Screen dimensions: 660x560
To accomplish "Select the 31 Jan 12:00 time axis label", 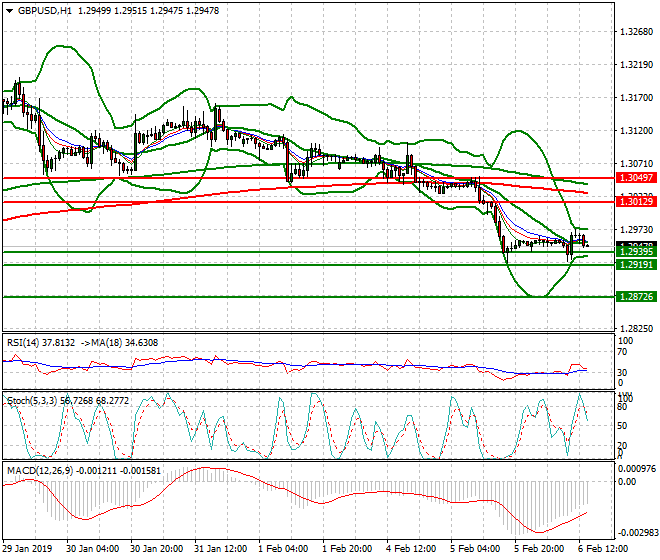I will pos(221,549).
